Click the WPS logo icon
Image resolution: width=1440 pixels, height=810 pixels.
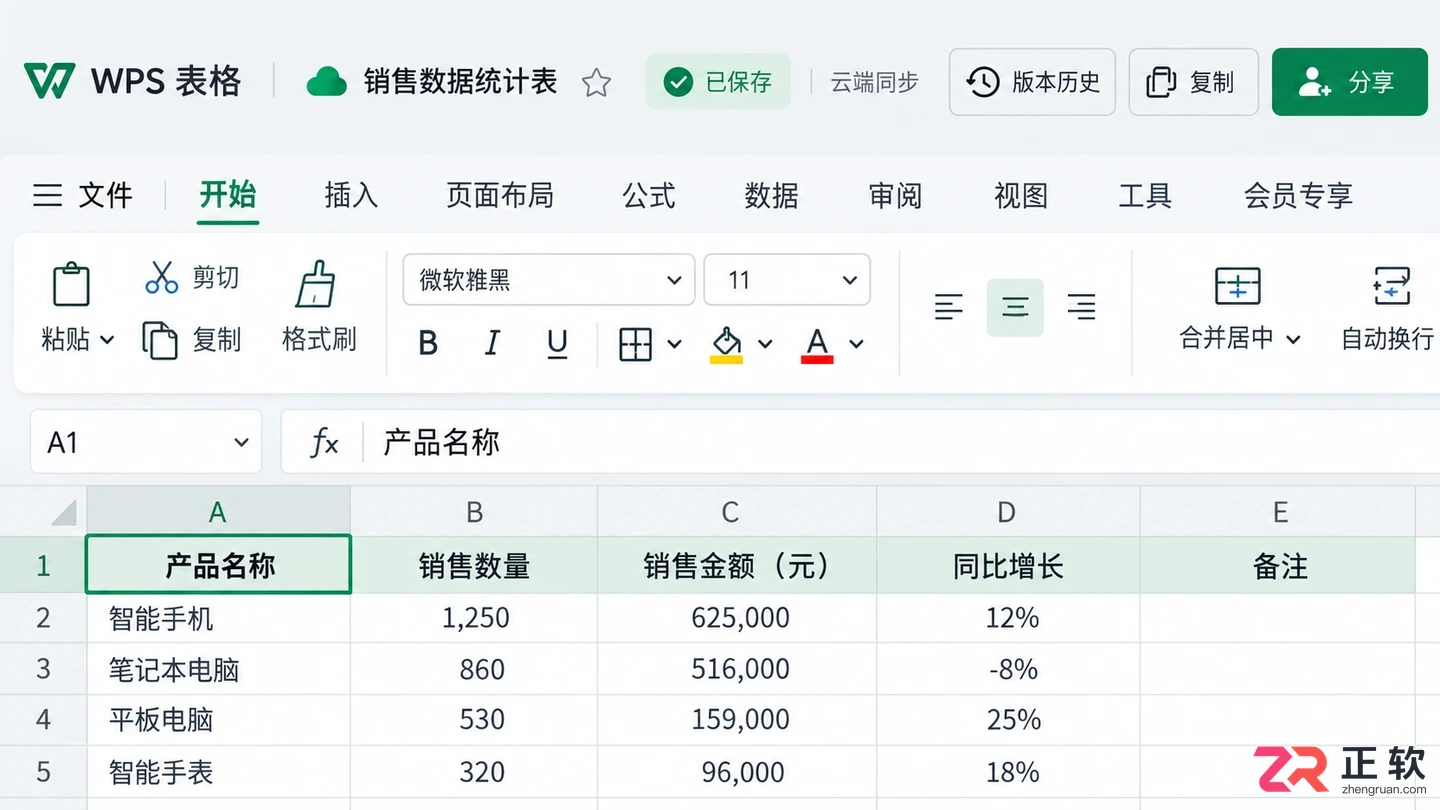click(x=50, y=81)
